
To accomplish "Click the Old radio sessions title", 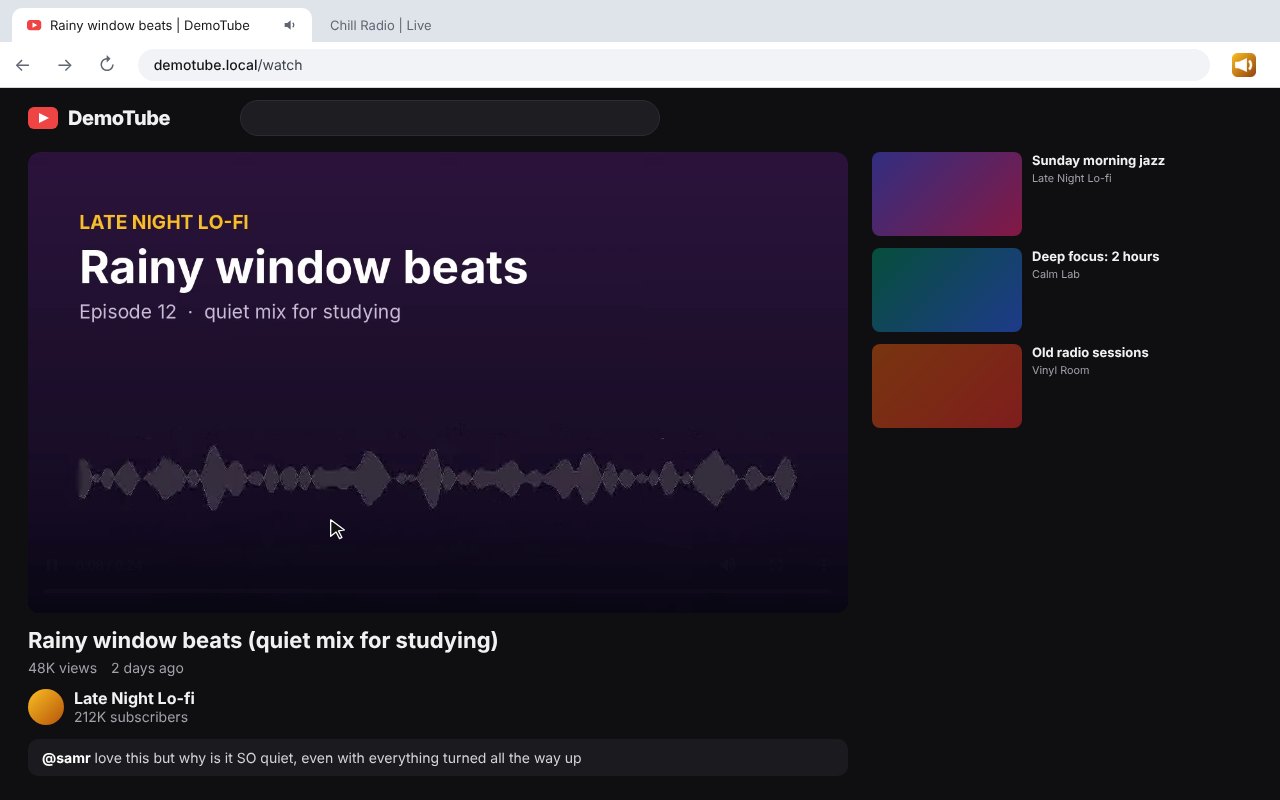I will coord(1090,352).
